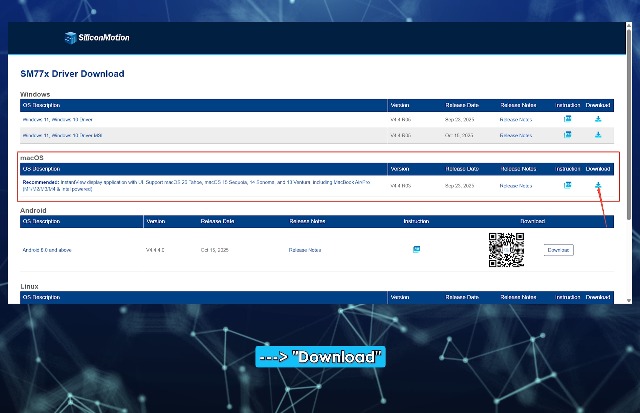640x413 pixels.
Task: Open the Android row instruction icon
Action: coord(416,249)
